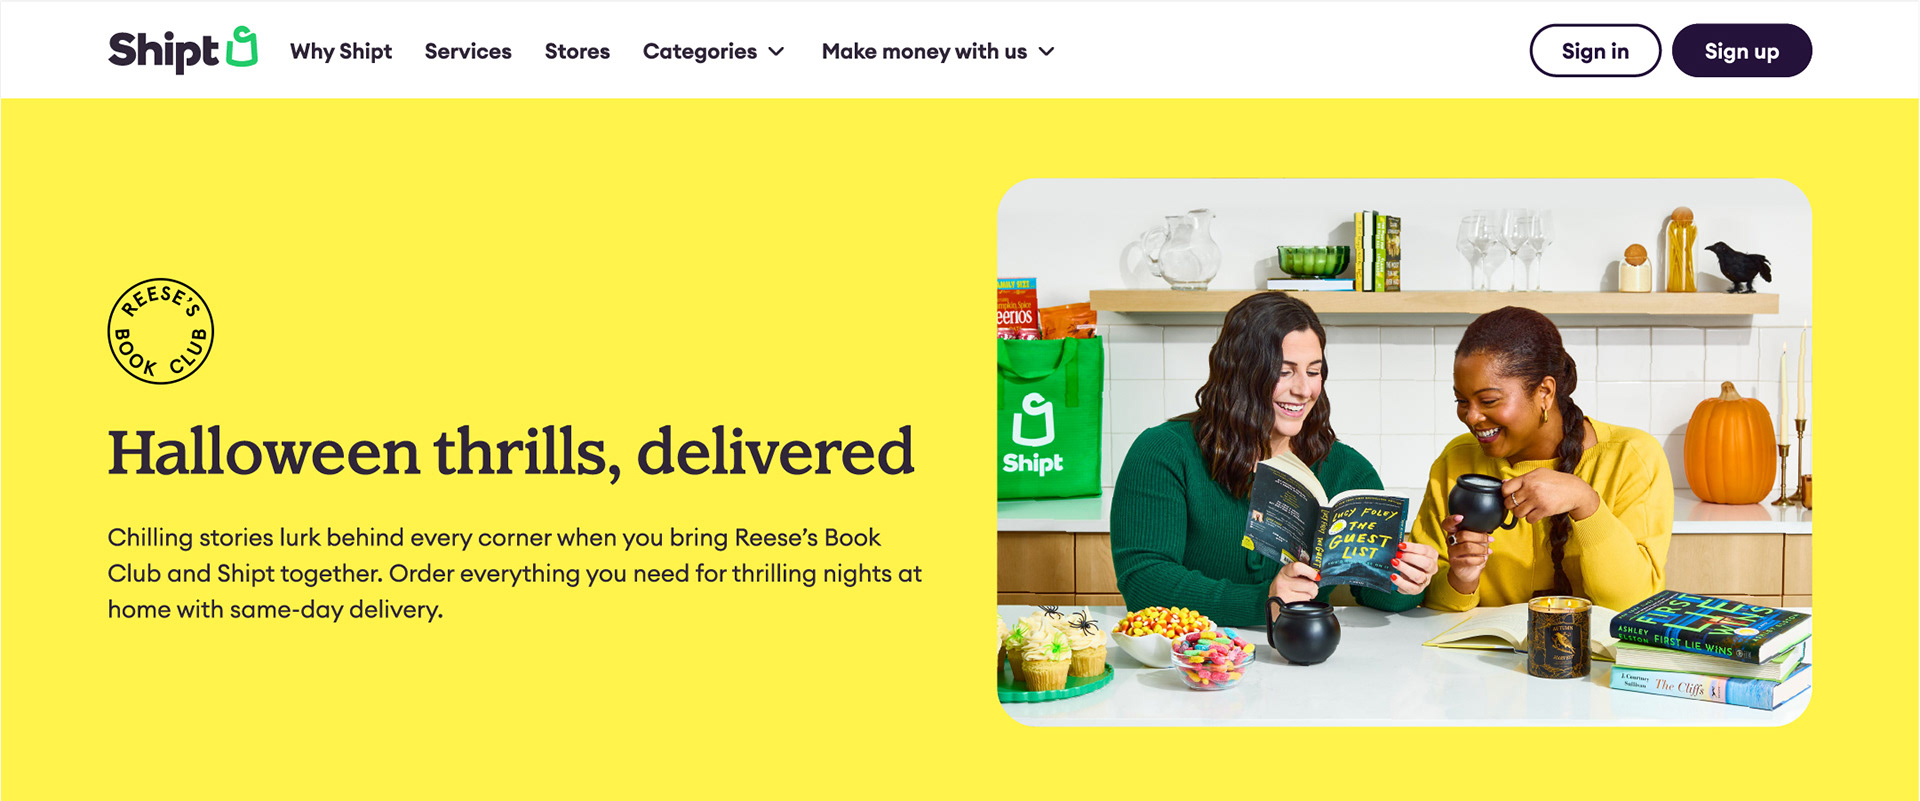This screenshot has height=801, width=1920.
Task: Click the Shipt logo in header
Action: point(183,50)
